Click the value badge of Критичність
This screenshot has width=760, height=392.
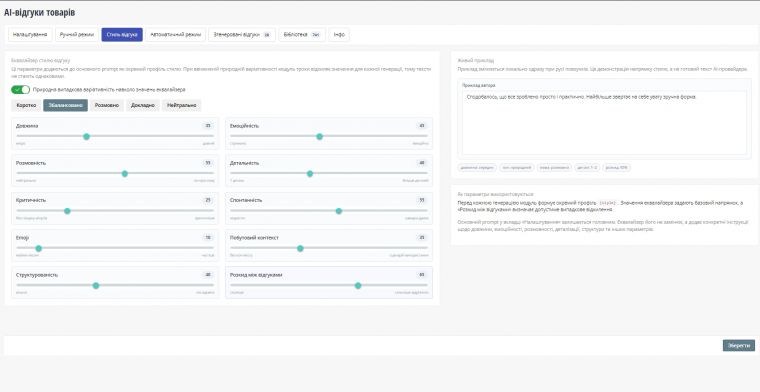(x=207, y=200)
